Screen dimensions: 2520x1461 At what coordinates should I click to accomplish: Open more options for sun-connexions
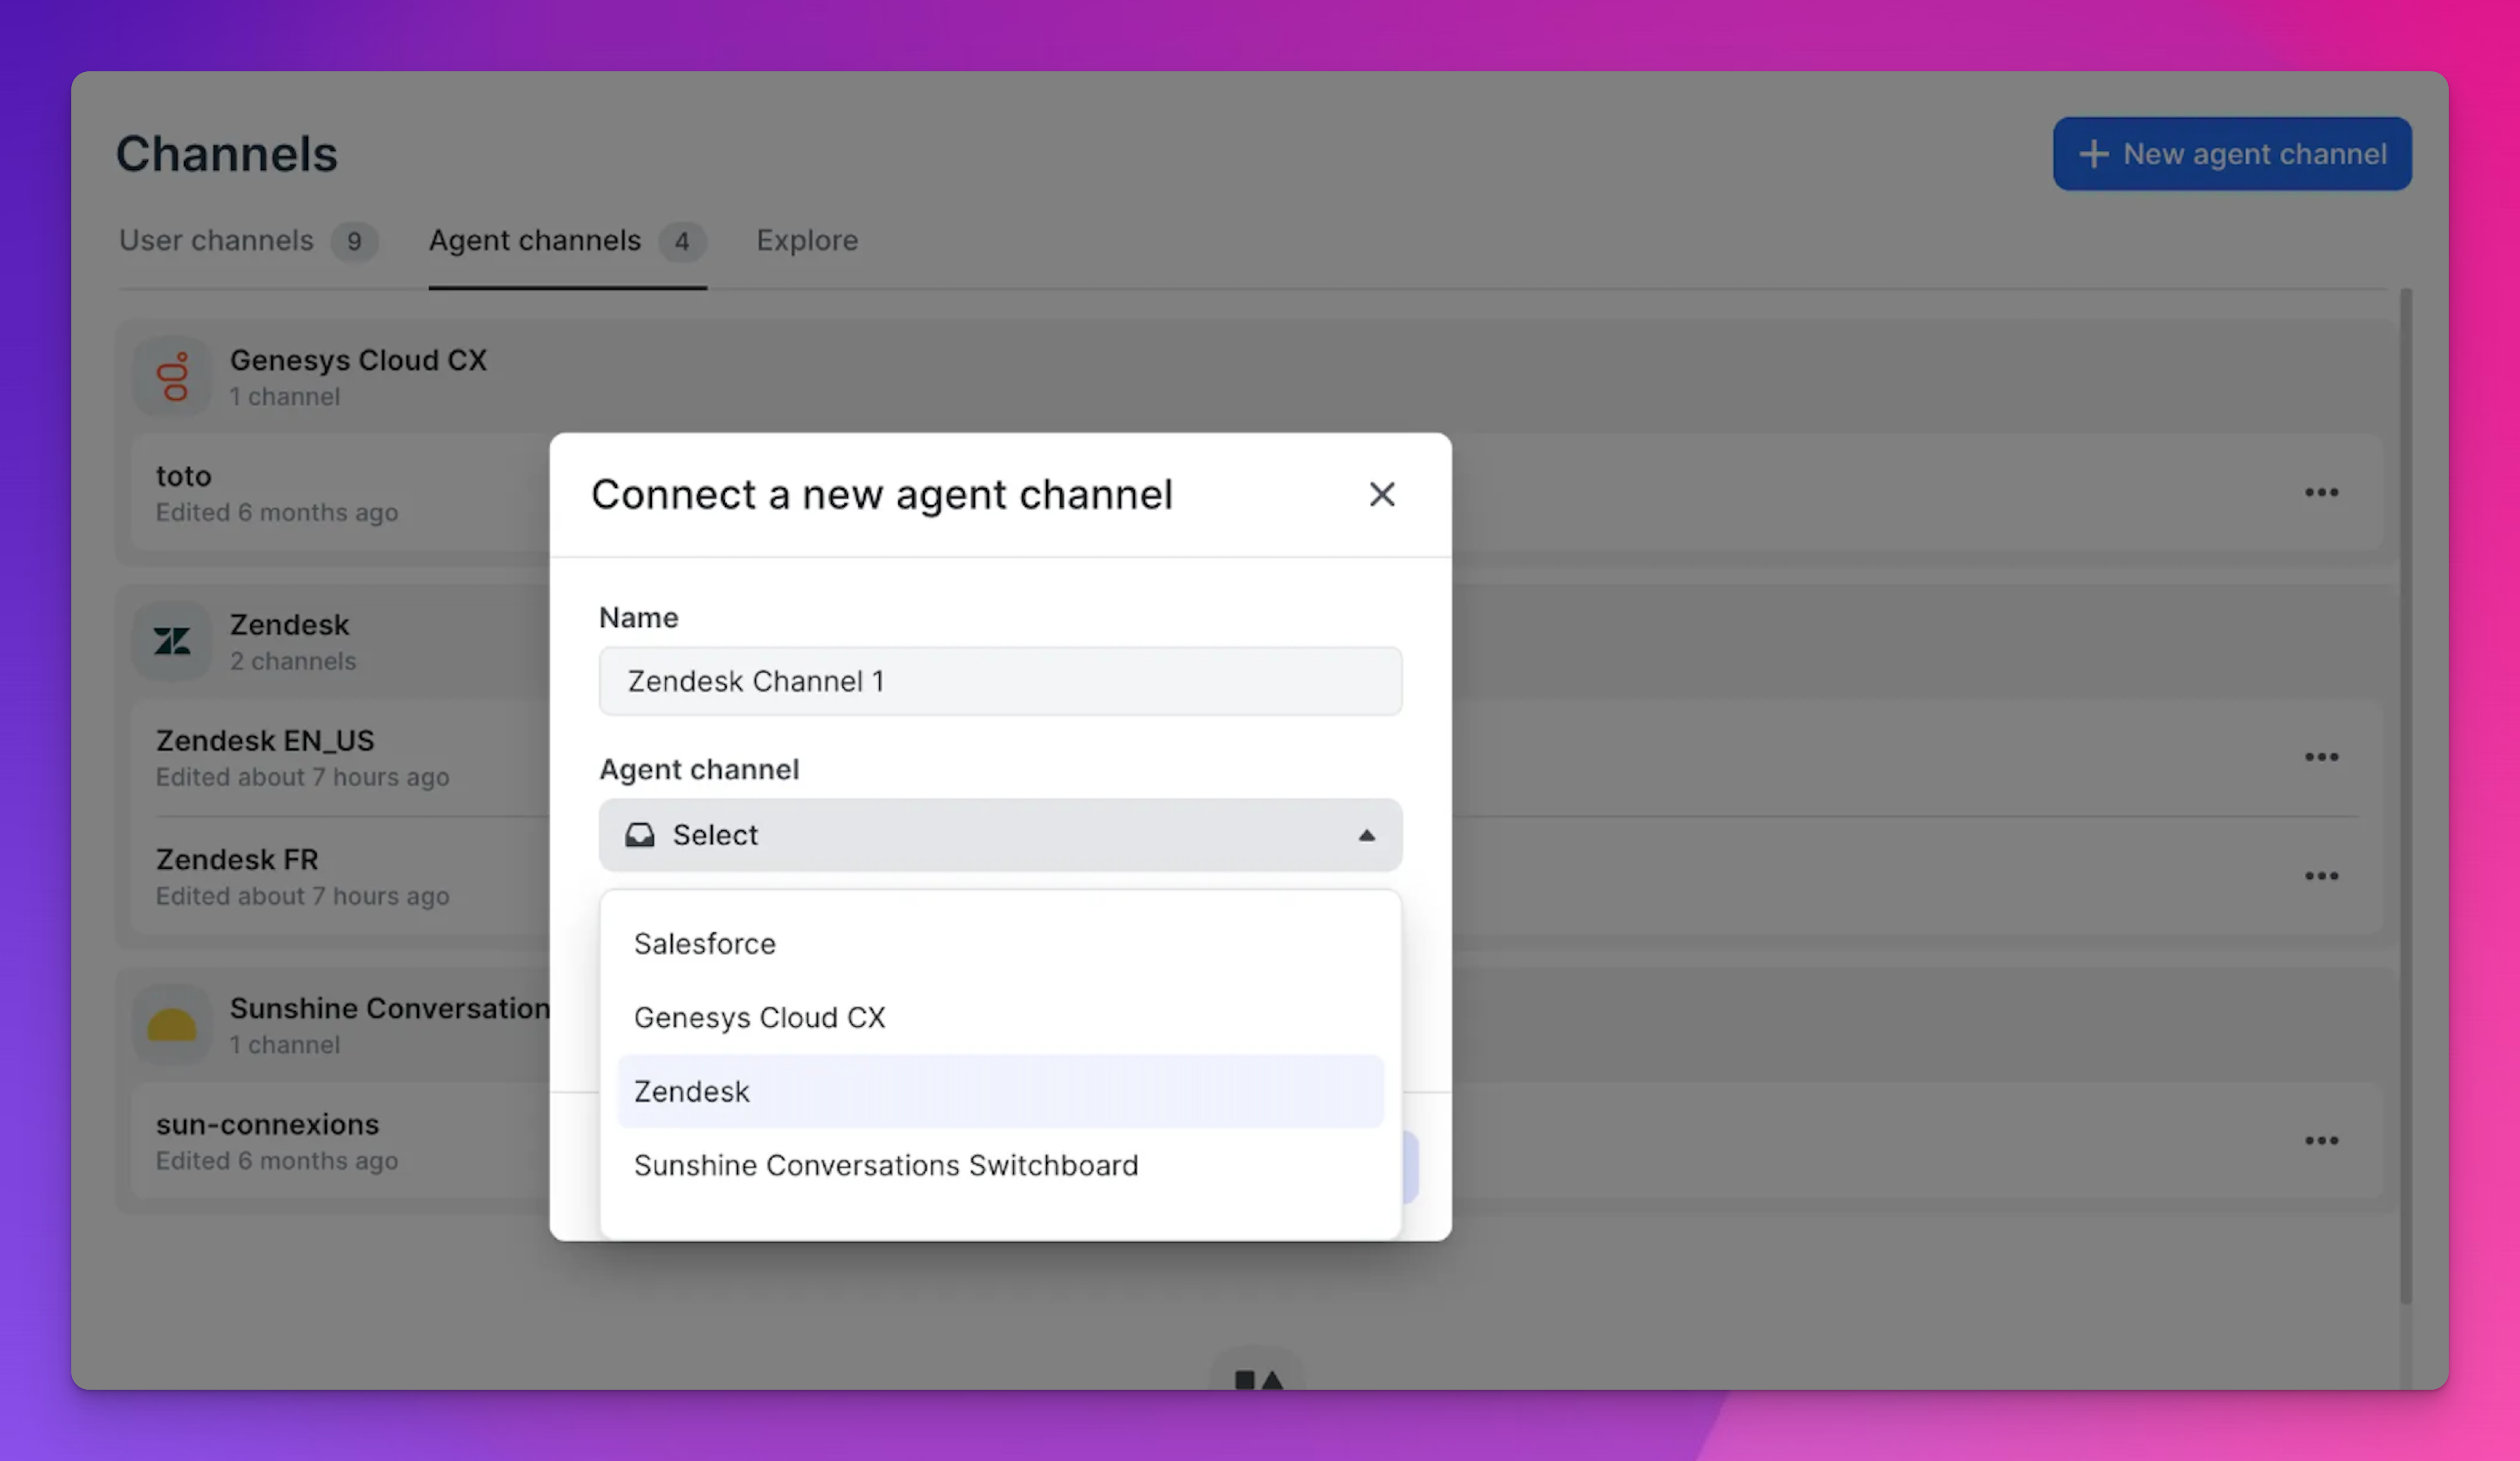[2321, 1141]
